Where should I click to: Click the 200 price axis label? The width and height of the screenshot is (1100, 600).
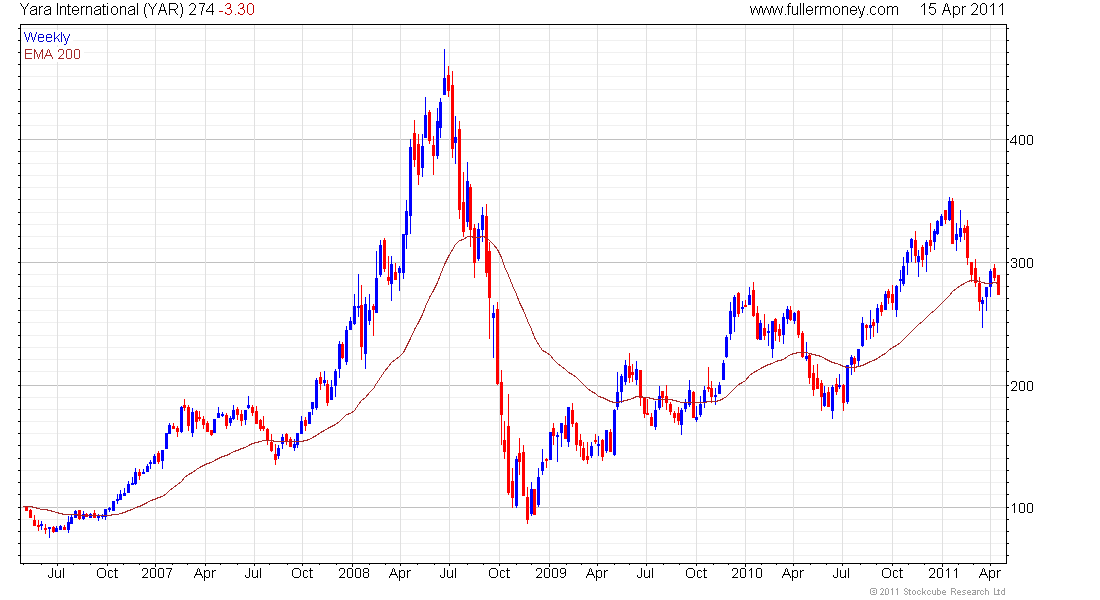pos(1021,386)
